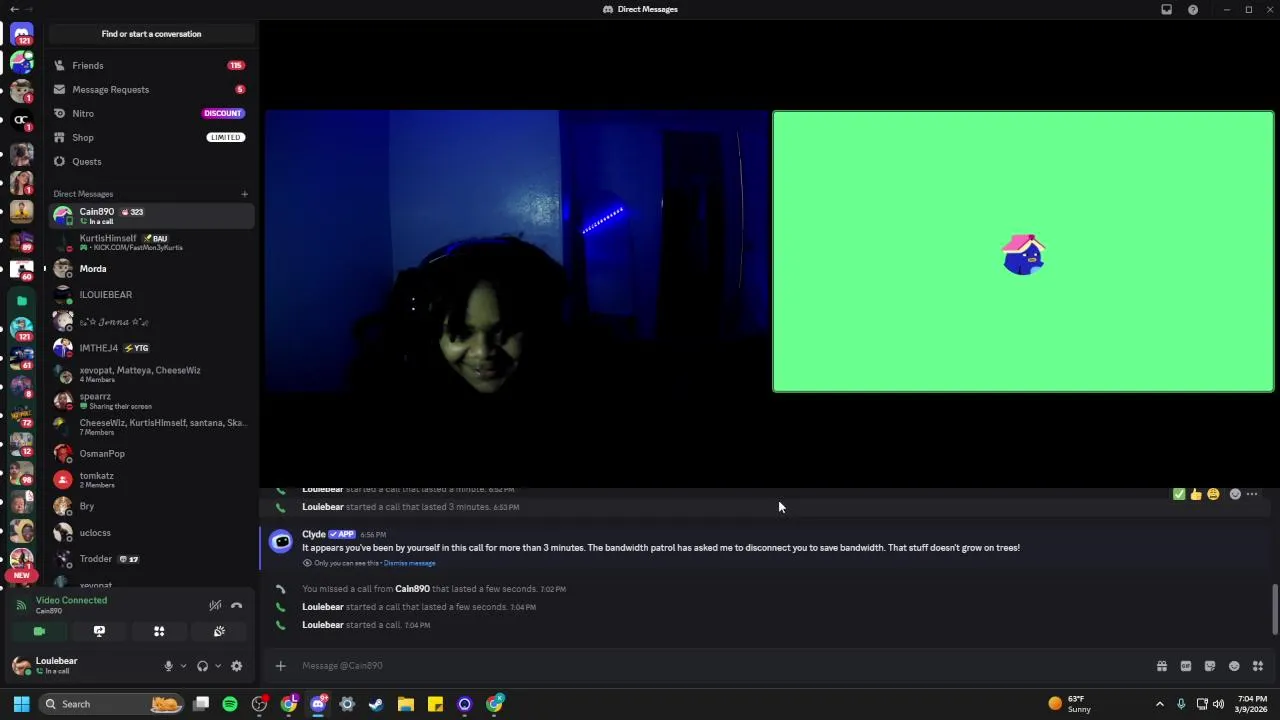Screen dimensions: 1280x720
Task: Open the Apps launcher in message bar
Action: [1258, 666]
